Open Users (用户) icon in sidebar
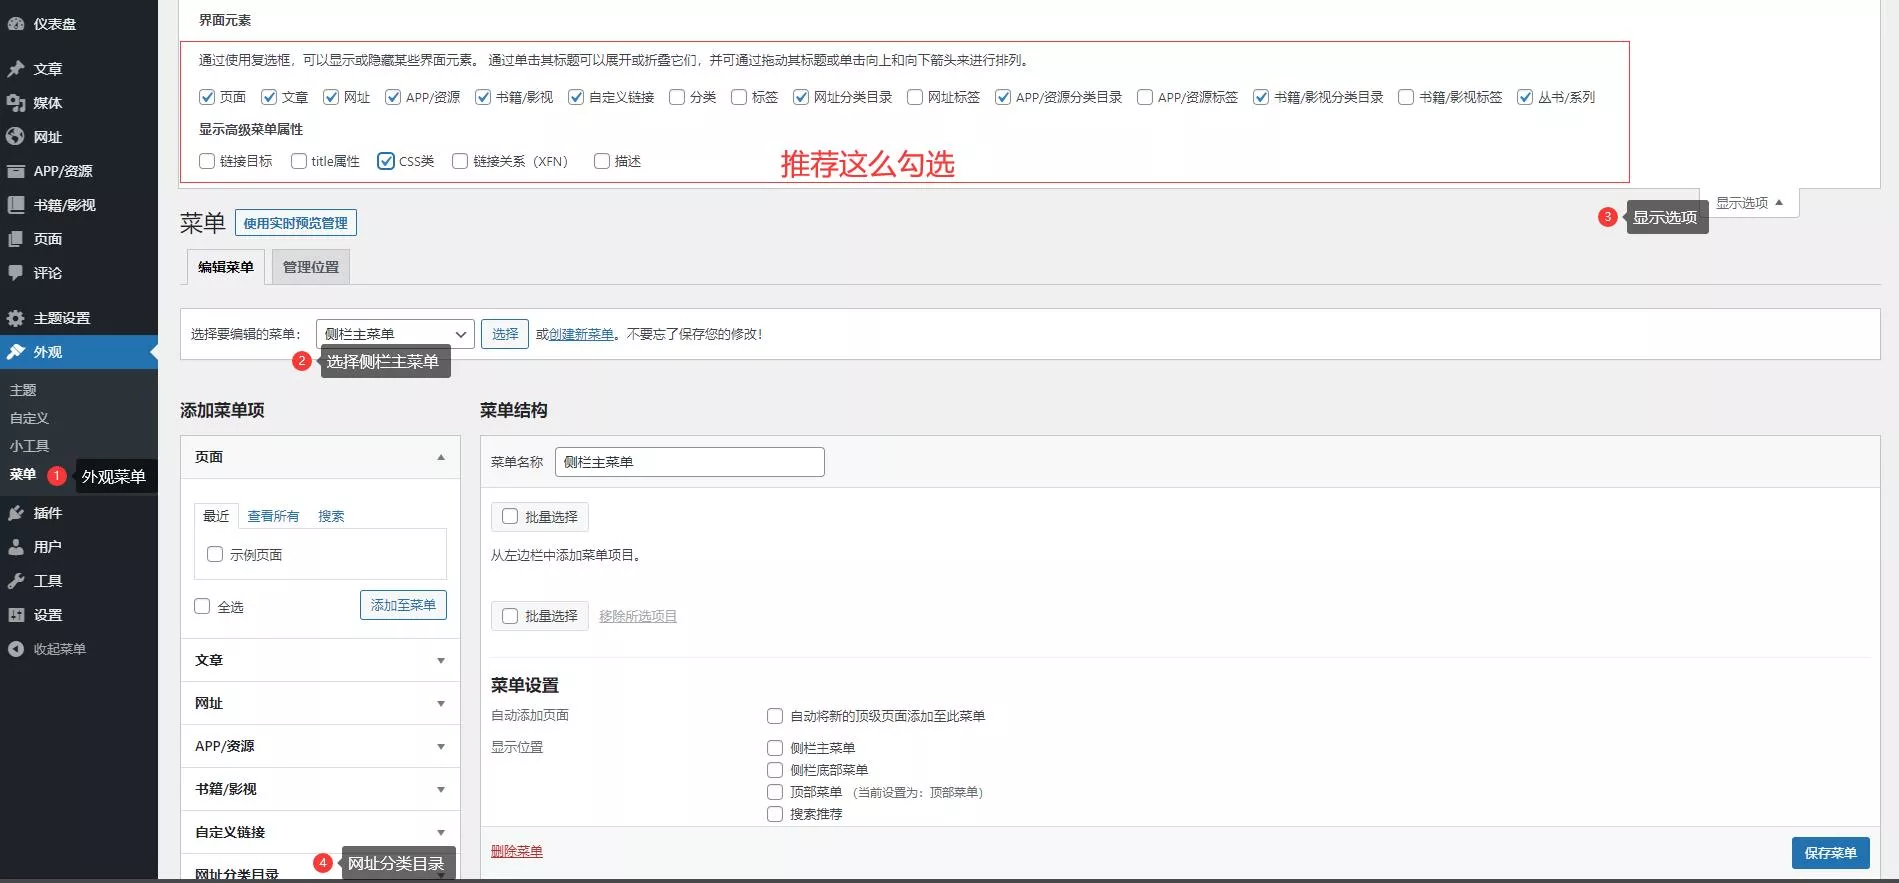Screen dimensions: 1899x883 [x=16, y=547]
